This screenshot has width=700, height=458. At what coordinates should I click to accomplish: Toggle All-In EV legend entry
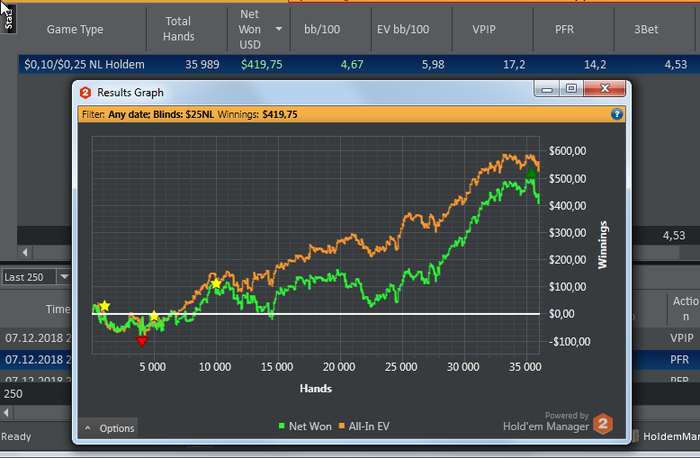click(364, 426)
